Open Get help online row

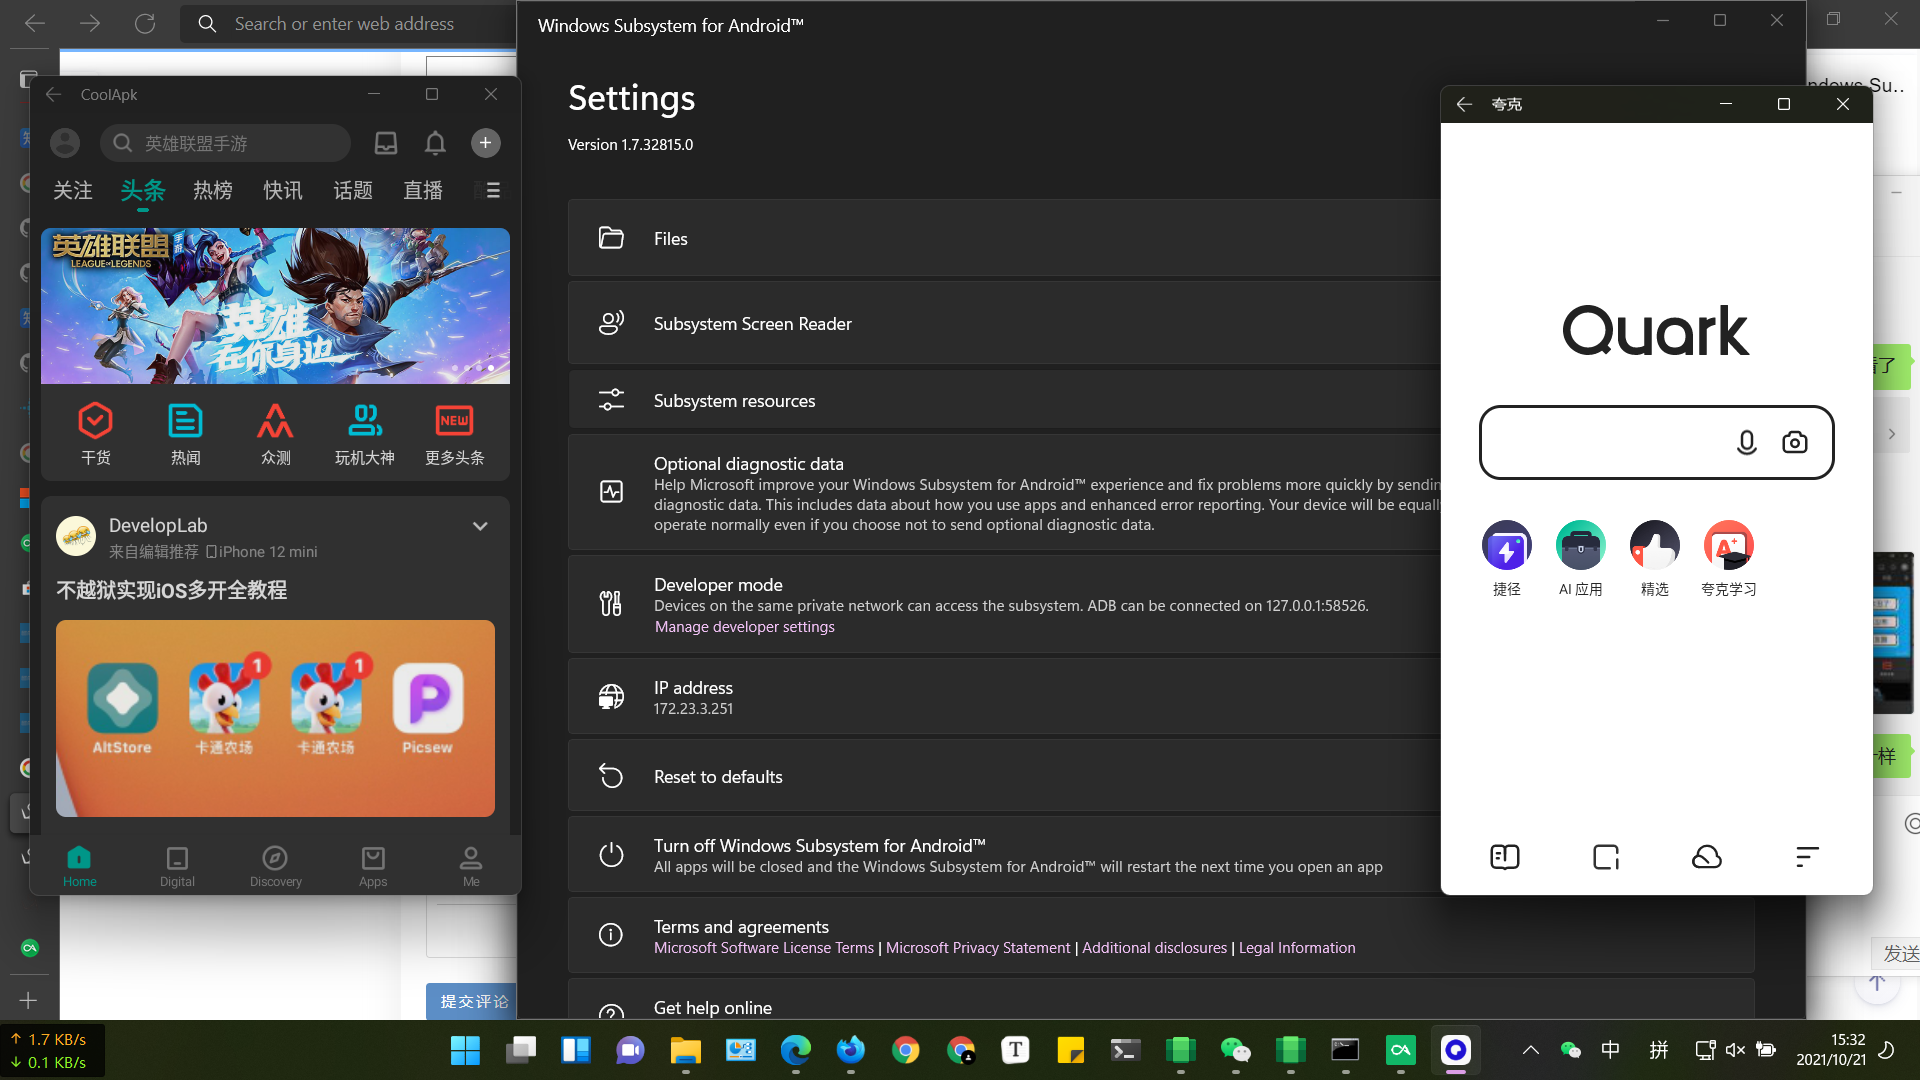pyautogui.click(x=1161, y=1000)
